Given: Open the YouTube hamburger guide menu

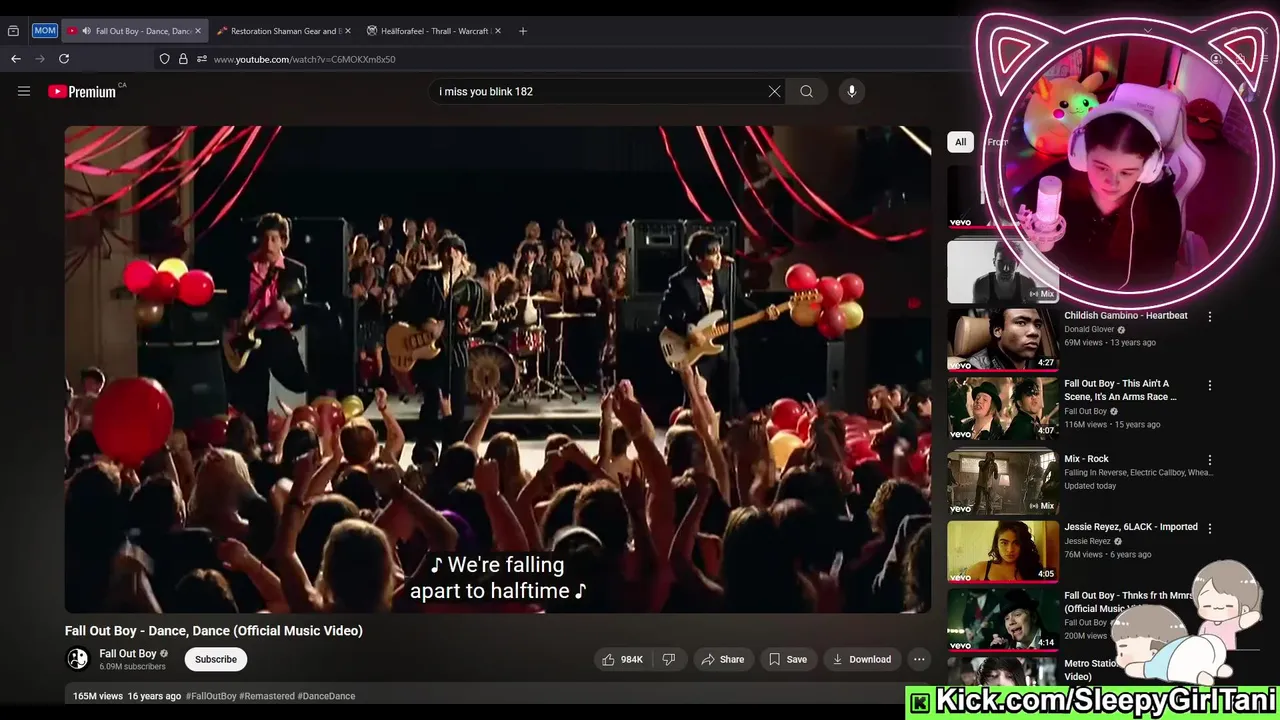Looking at the screenshot, I should point(24,91).
